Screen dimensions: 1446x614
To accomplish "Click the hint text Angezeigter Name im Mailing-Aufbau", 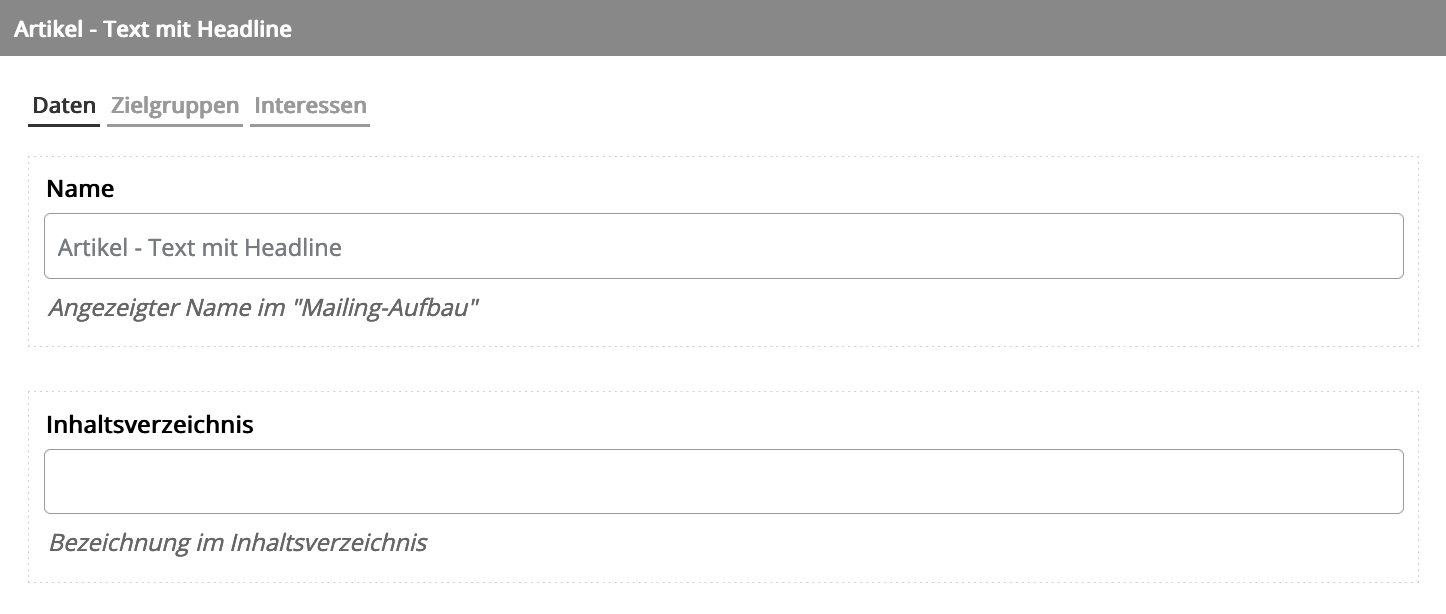I will 264,307.
